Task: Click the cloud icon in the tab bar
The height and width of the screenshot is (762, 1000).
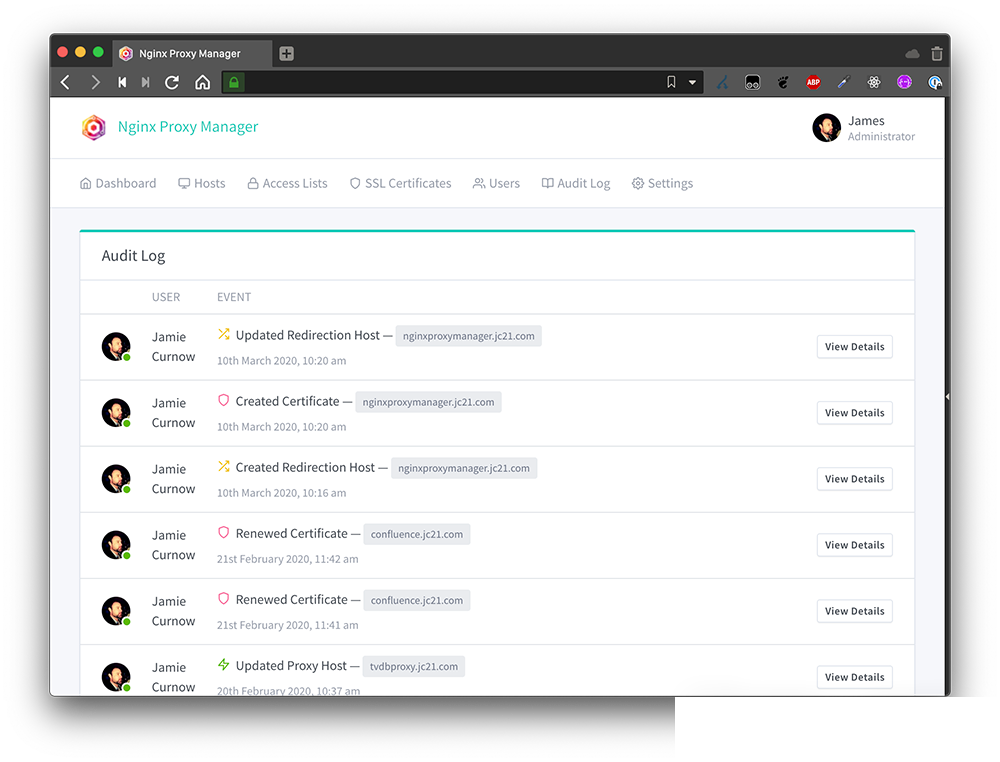Action: click(913, 54)
